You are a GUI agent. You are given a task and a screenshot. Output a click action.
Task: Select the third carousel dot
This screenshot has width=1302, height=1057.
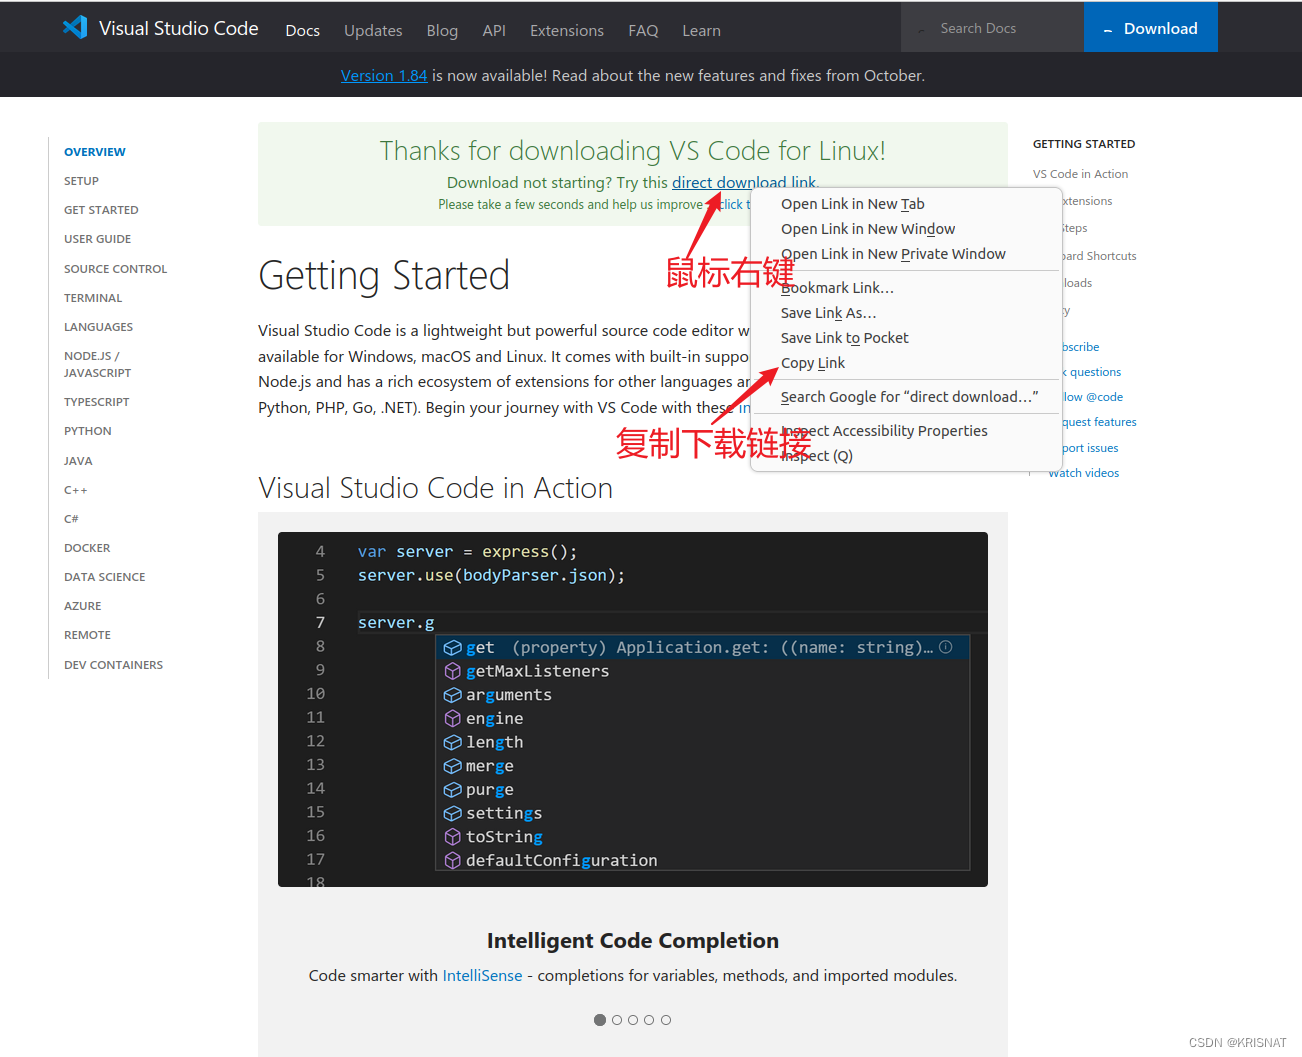click(x=633, y=1020)
